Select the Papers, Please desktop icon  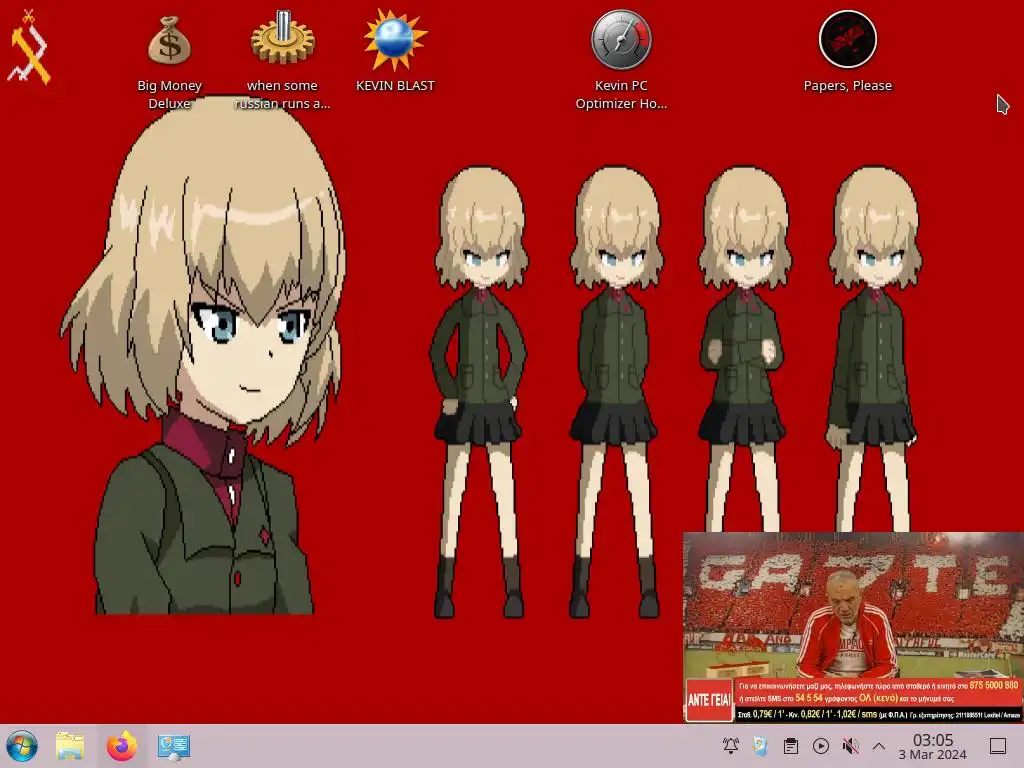pos(848,39)
